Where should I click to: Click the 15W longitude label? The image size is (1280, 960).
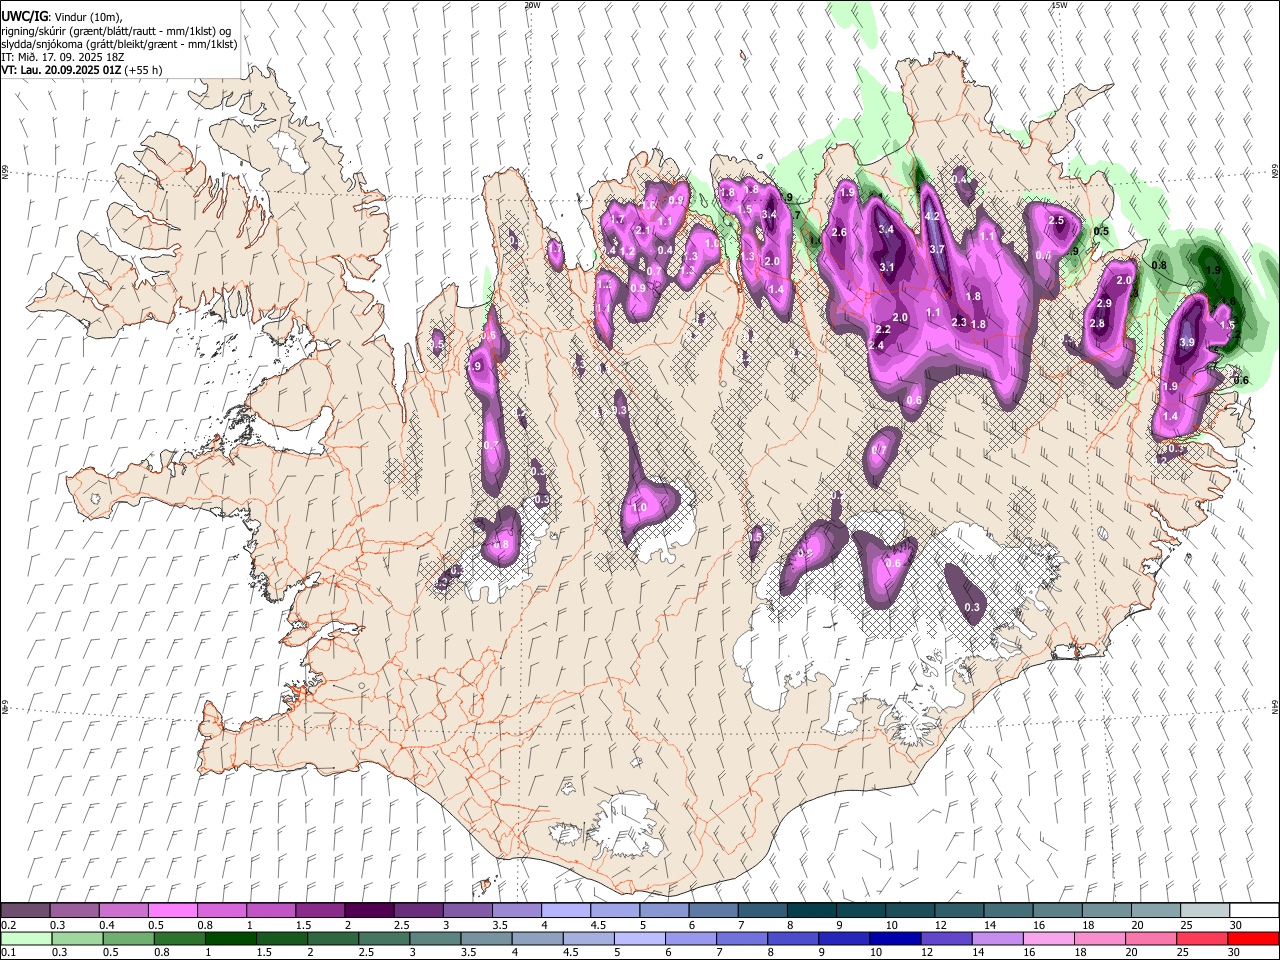coord(1059,5)
